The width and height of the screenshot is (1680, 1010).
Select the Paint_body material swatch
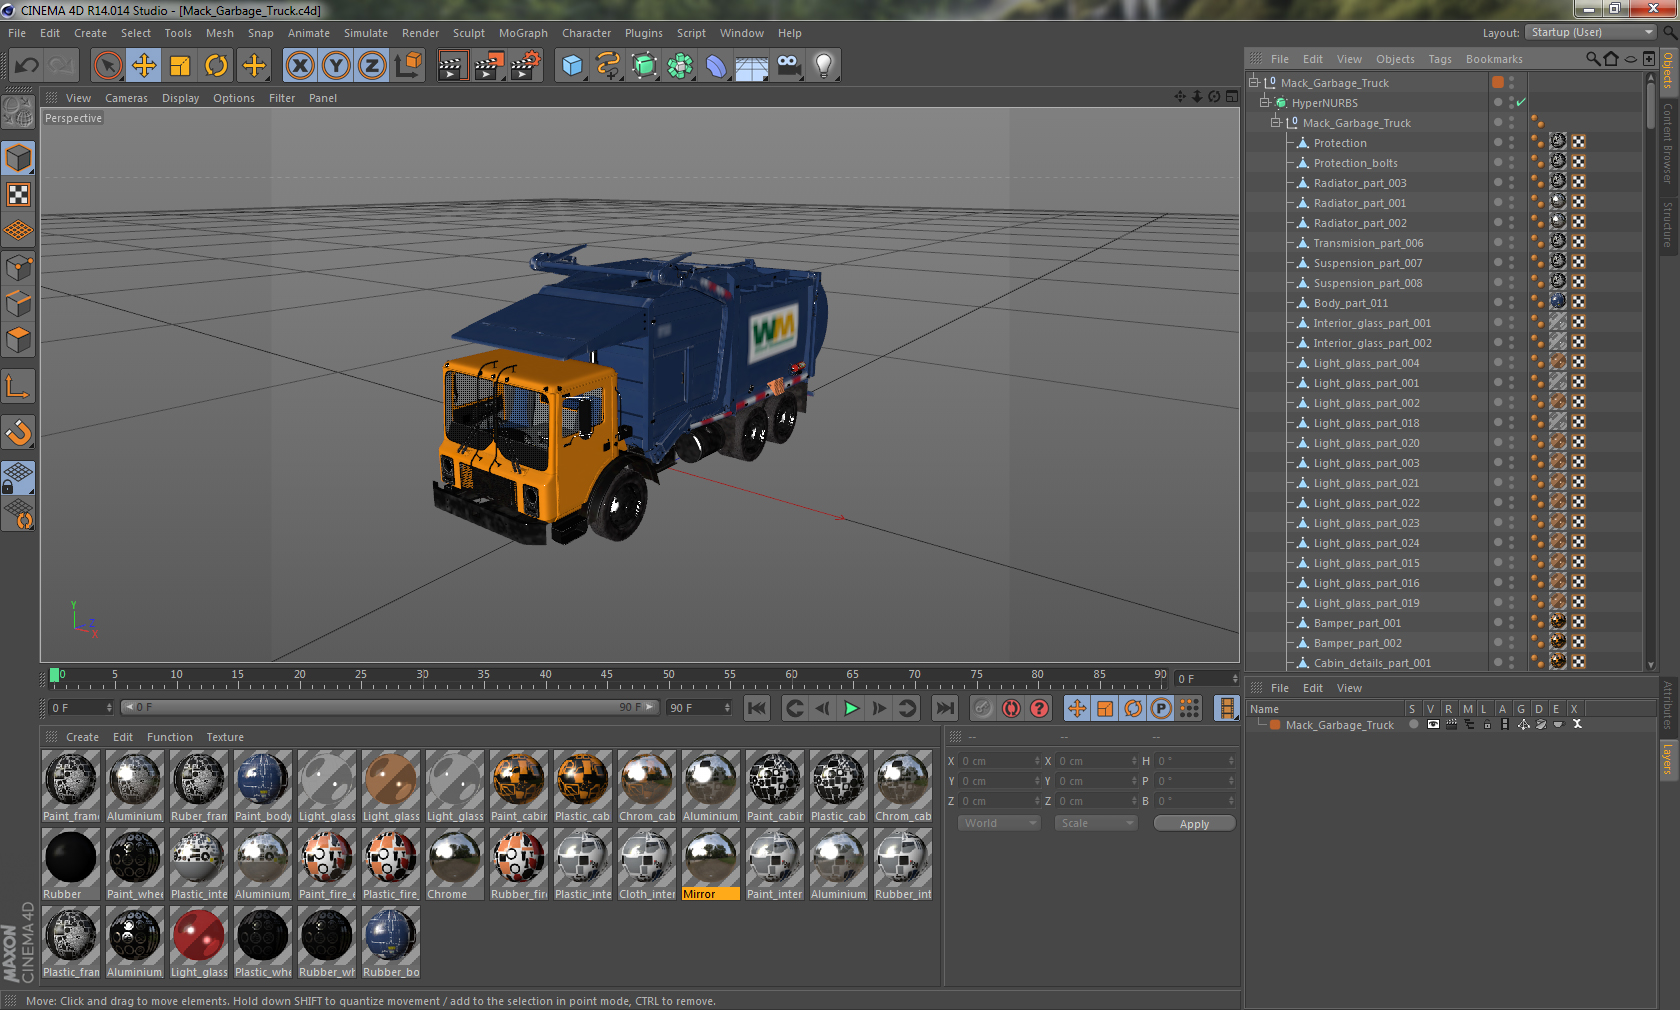(x=263, y=788)
